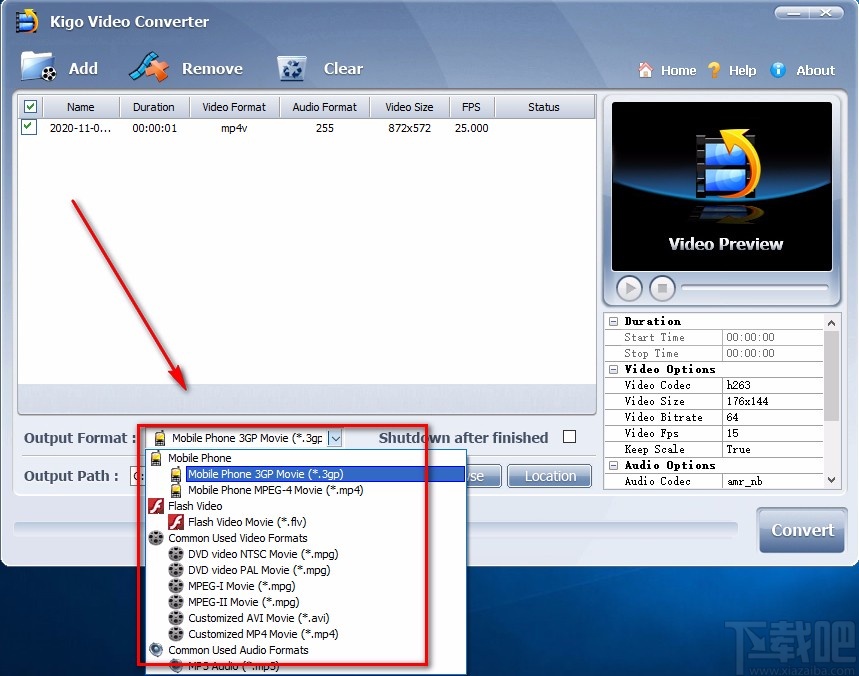This screenshot has height=676, width=859.
Task: Click phone icon in Output Format box
Action: click(159, 438)
